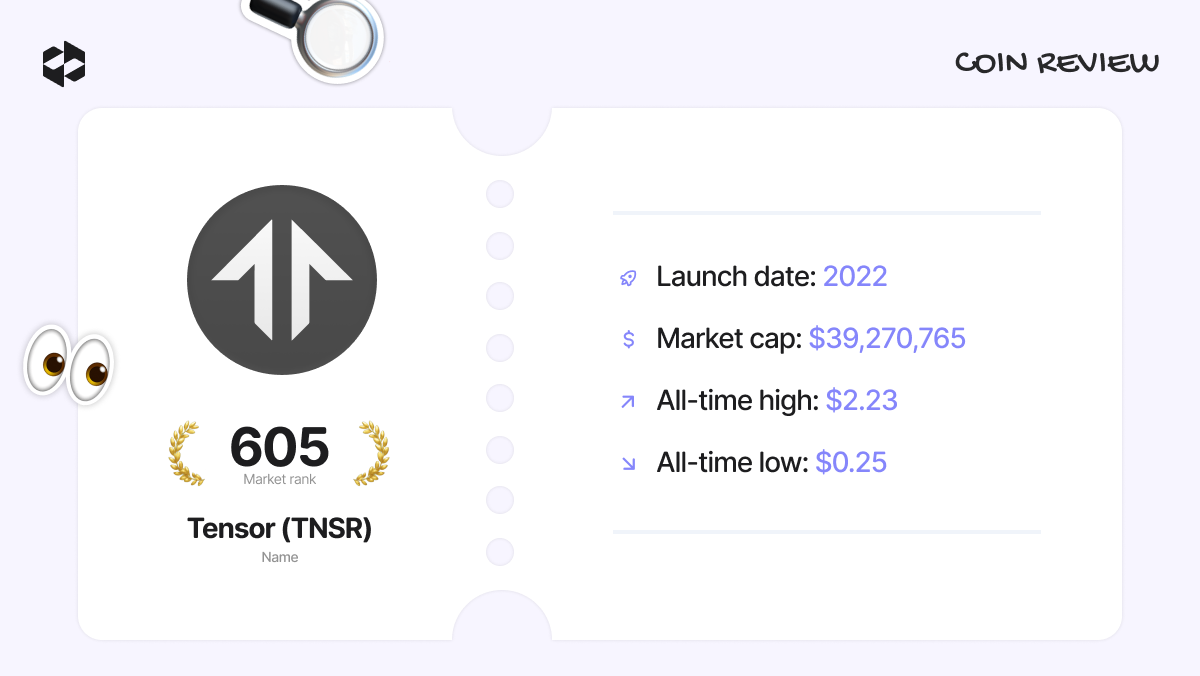Click the left golden laurel branch

(187, 454)
